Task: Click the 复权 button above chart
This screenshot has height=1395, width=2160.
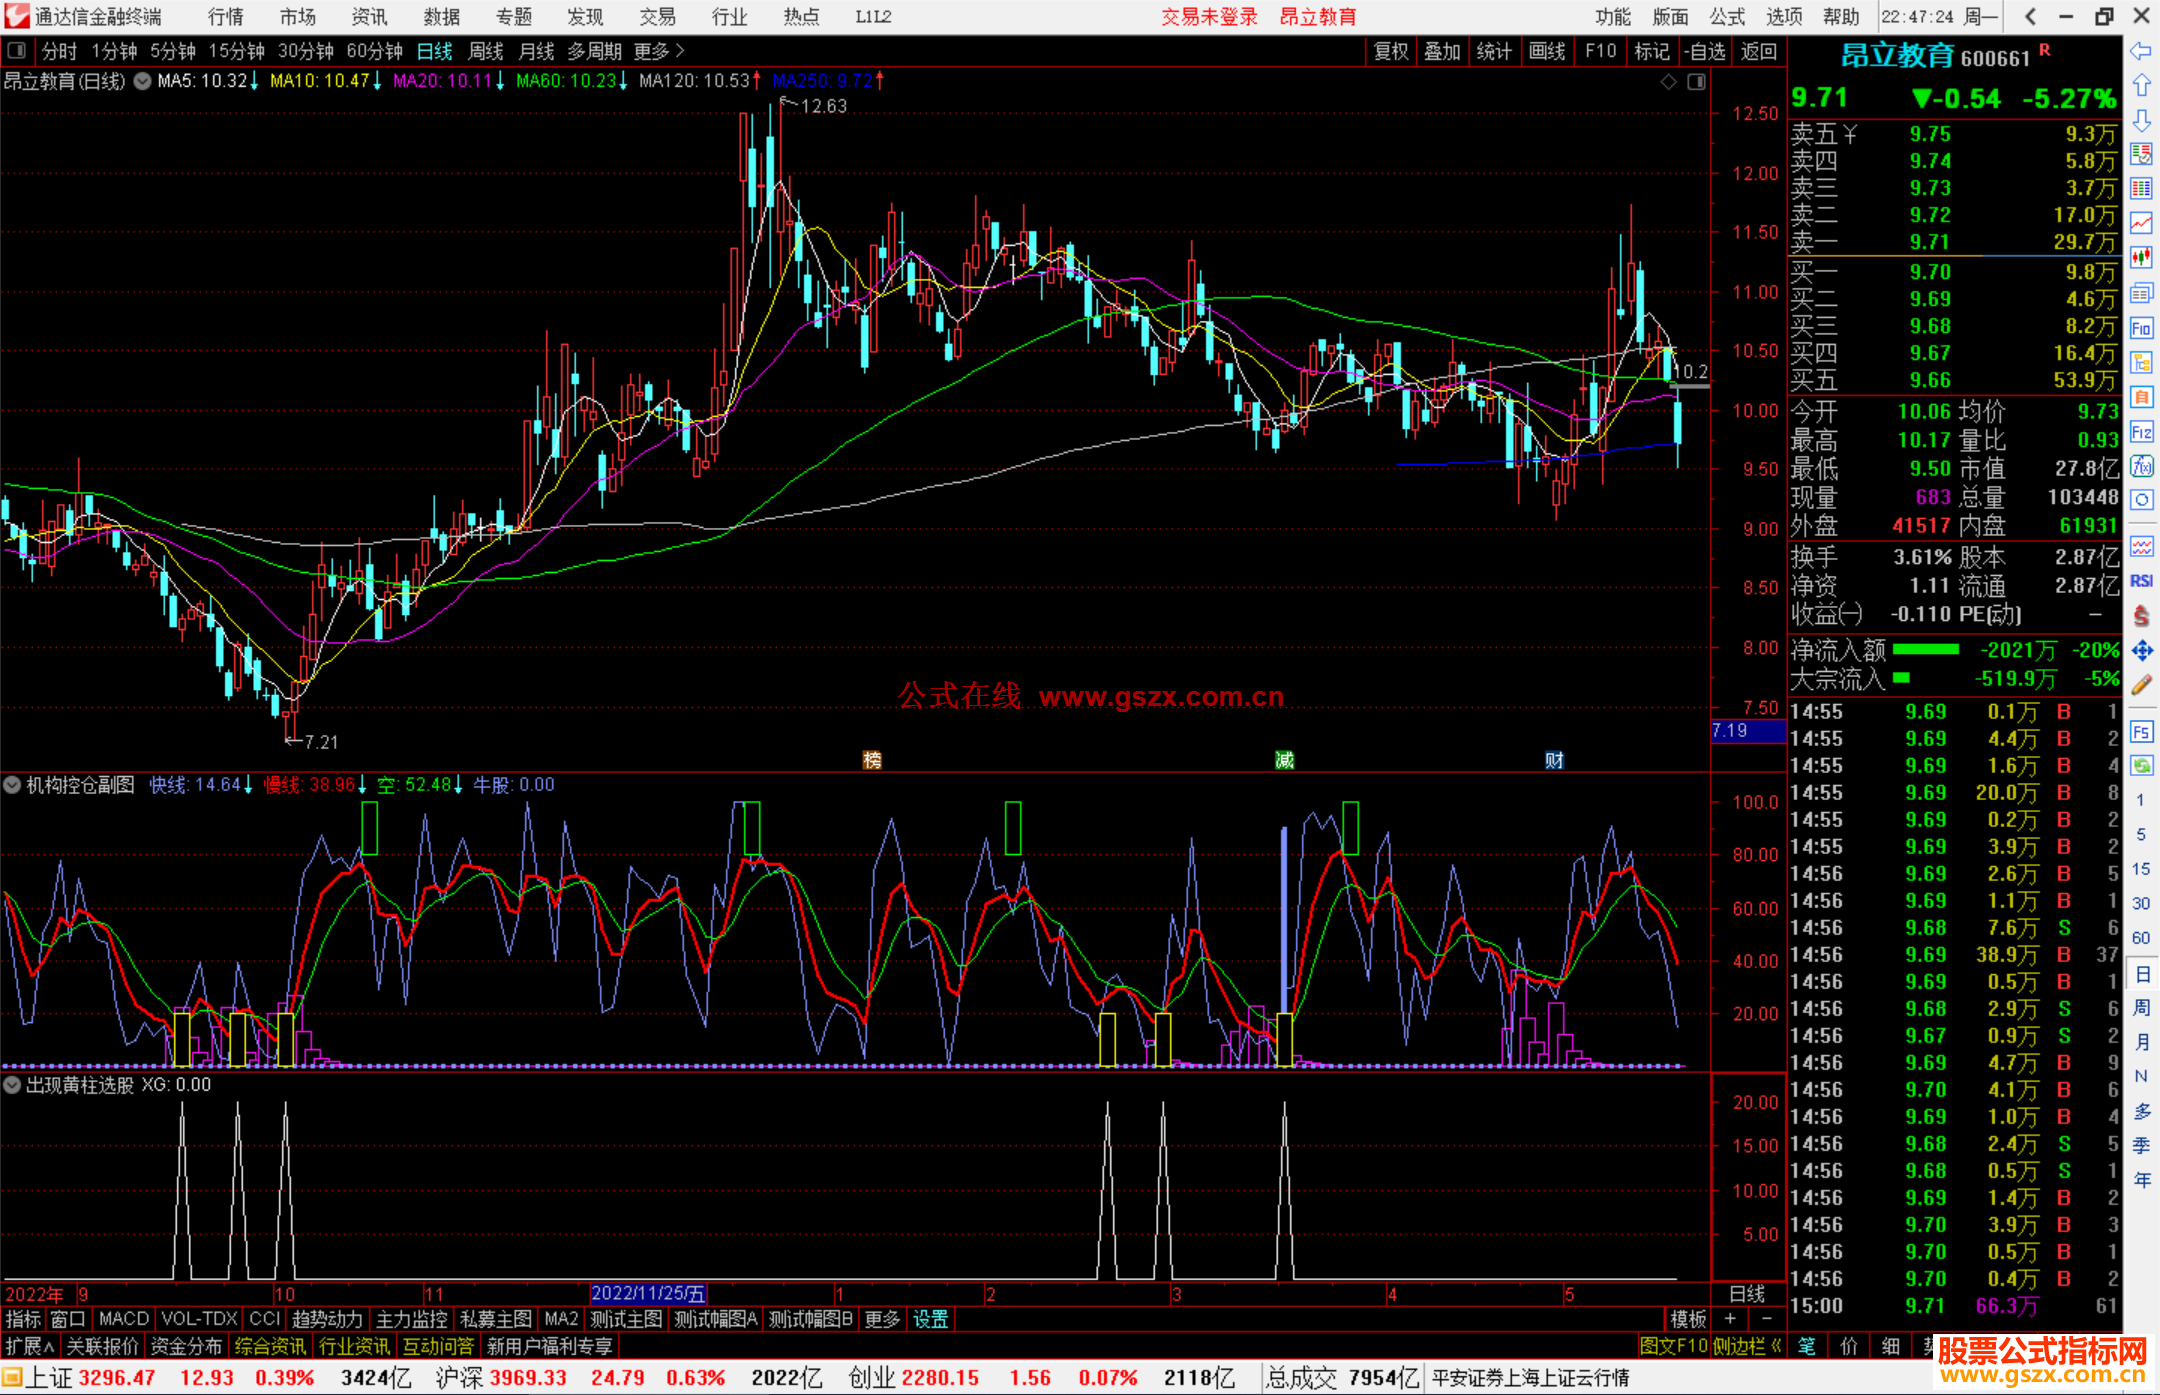Action: pyautogui.click(x=1391, y=51)
